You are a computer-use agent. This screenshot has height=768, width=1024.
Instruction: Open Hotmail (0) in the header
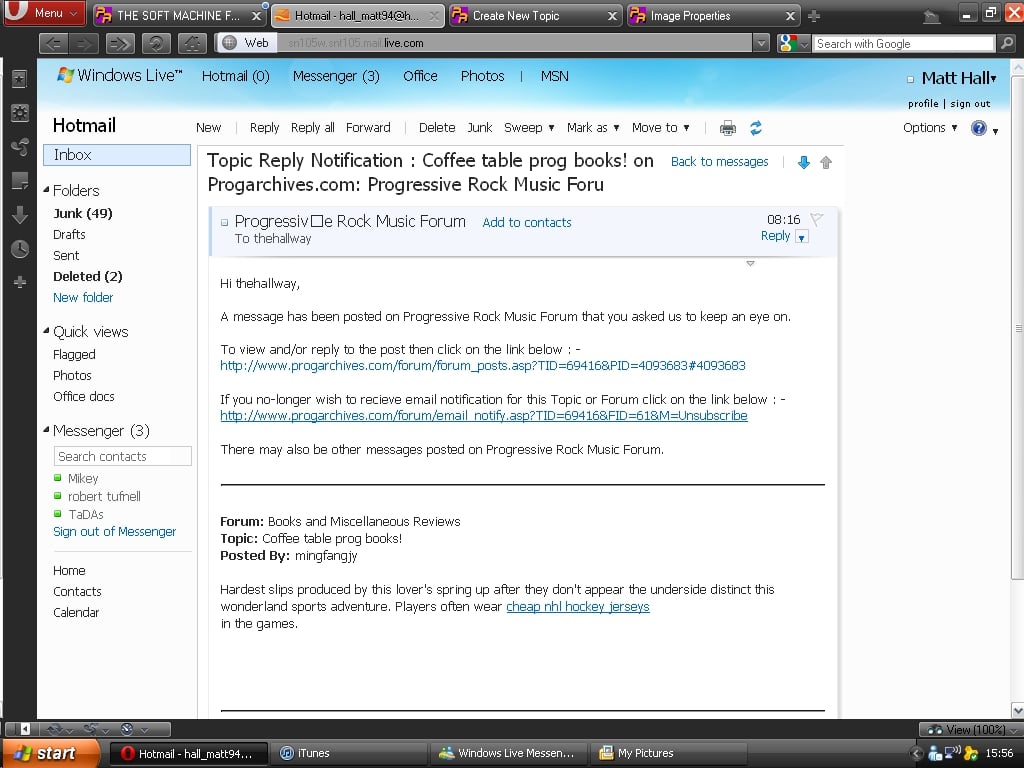pos(235,76)
